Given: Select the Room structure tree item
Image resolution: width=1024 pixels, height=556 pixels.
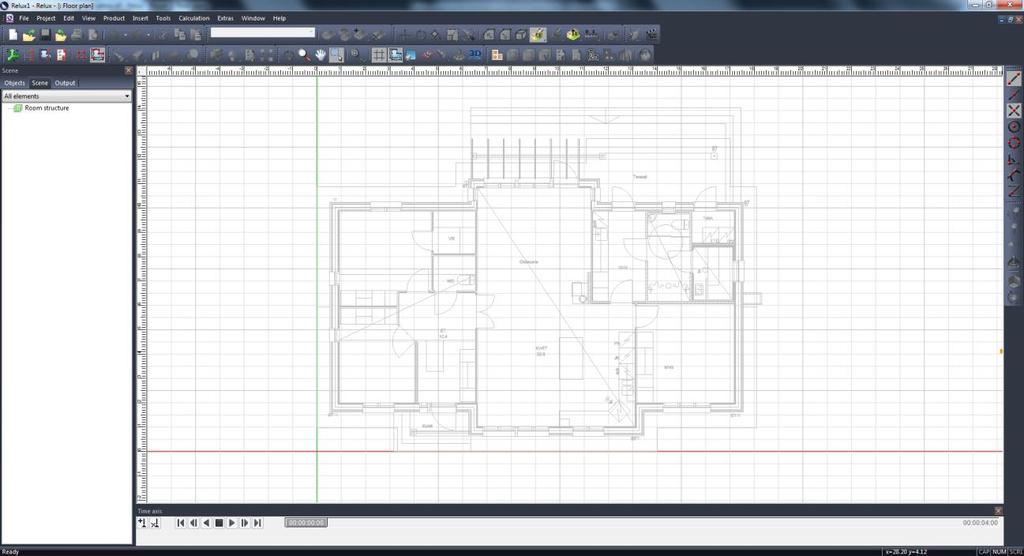Looking at the screenshot, I should (46, 108).
